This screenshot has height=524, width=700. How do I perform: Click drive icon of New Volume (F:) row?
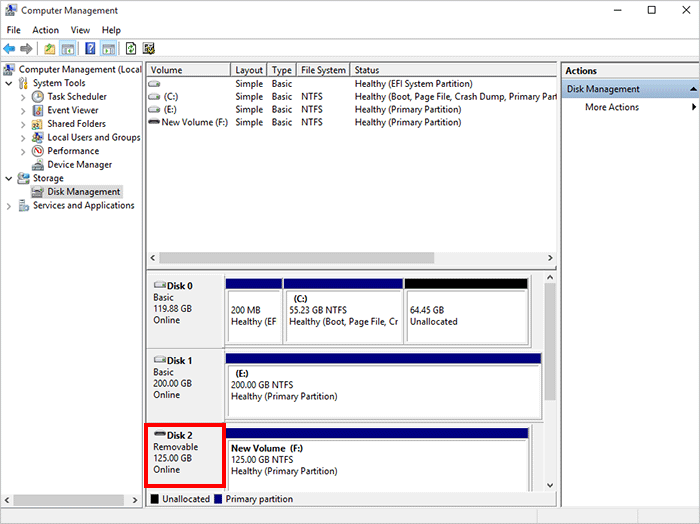[154, 122]
